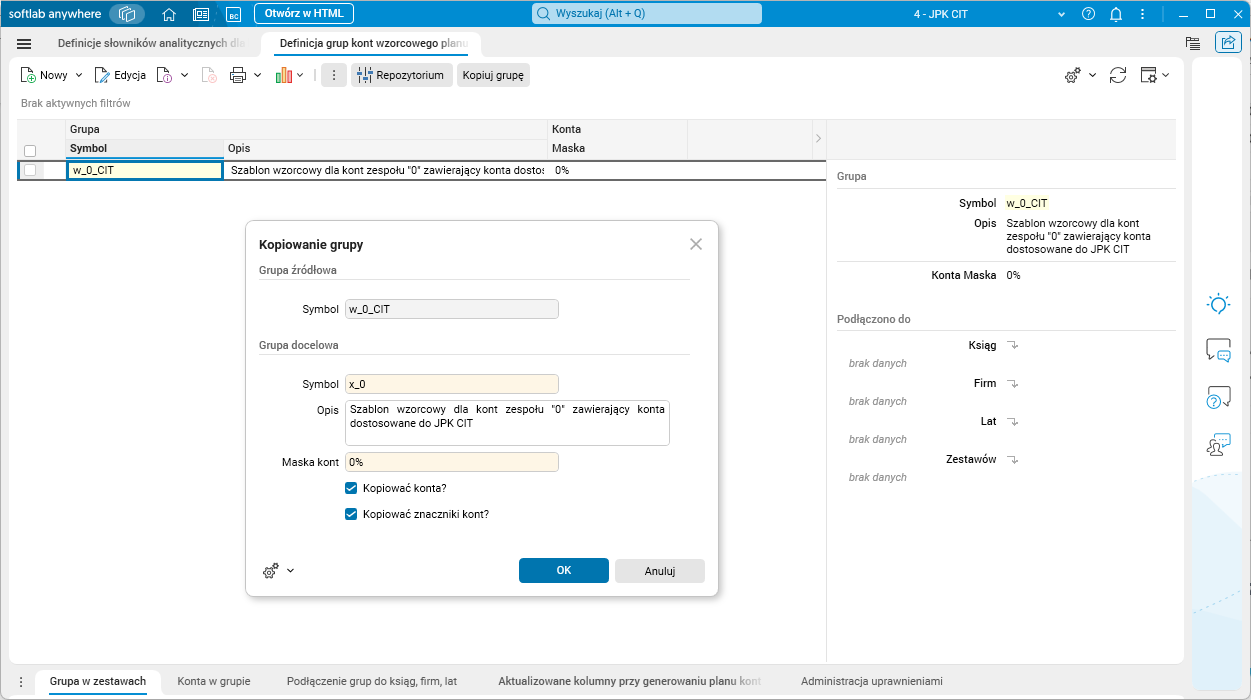Expand the chart dropdown arrow
Image resolution: width=1251 pixels, height=700 pixels.
coord(300,75)
